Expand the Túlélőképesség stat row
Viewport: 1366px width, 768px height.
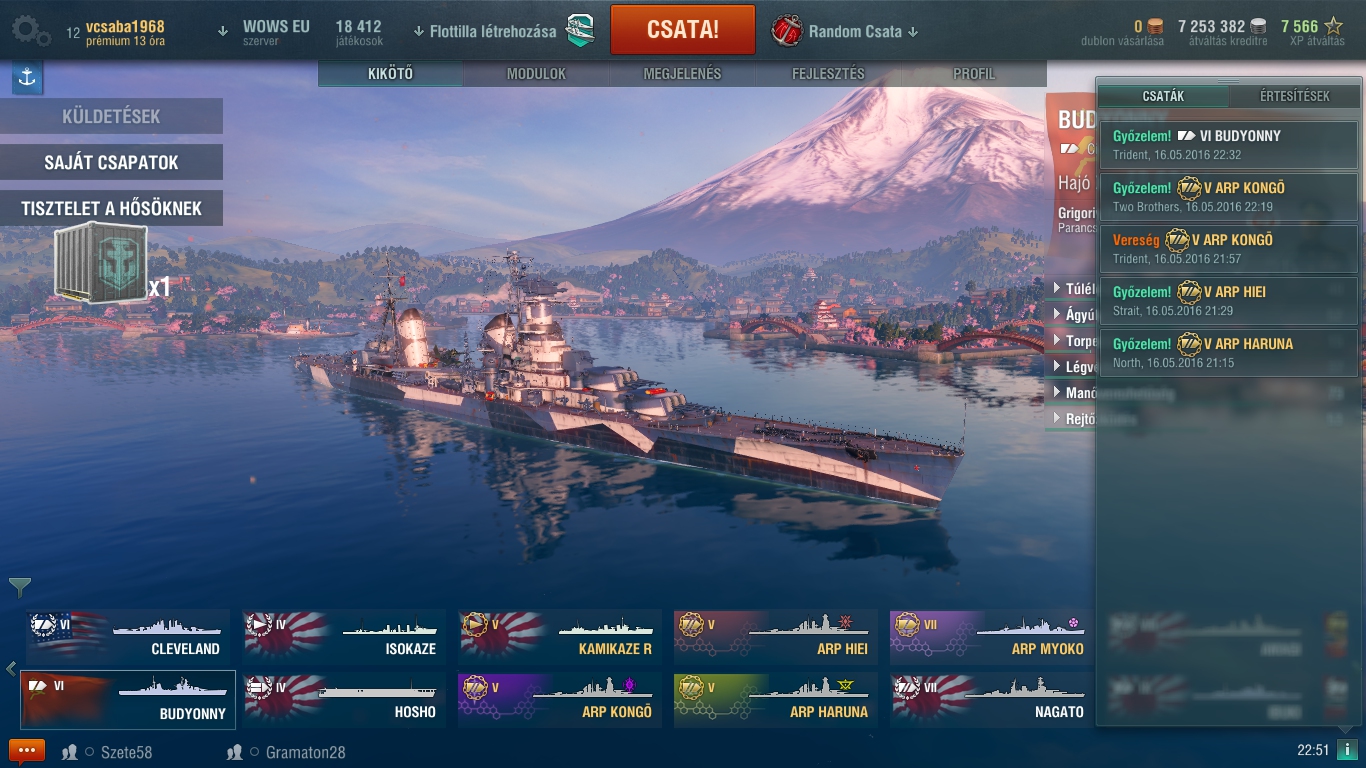[1070, 289]
